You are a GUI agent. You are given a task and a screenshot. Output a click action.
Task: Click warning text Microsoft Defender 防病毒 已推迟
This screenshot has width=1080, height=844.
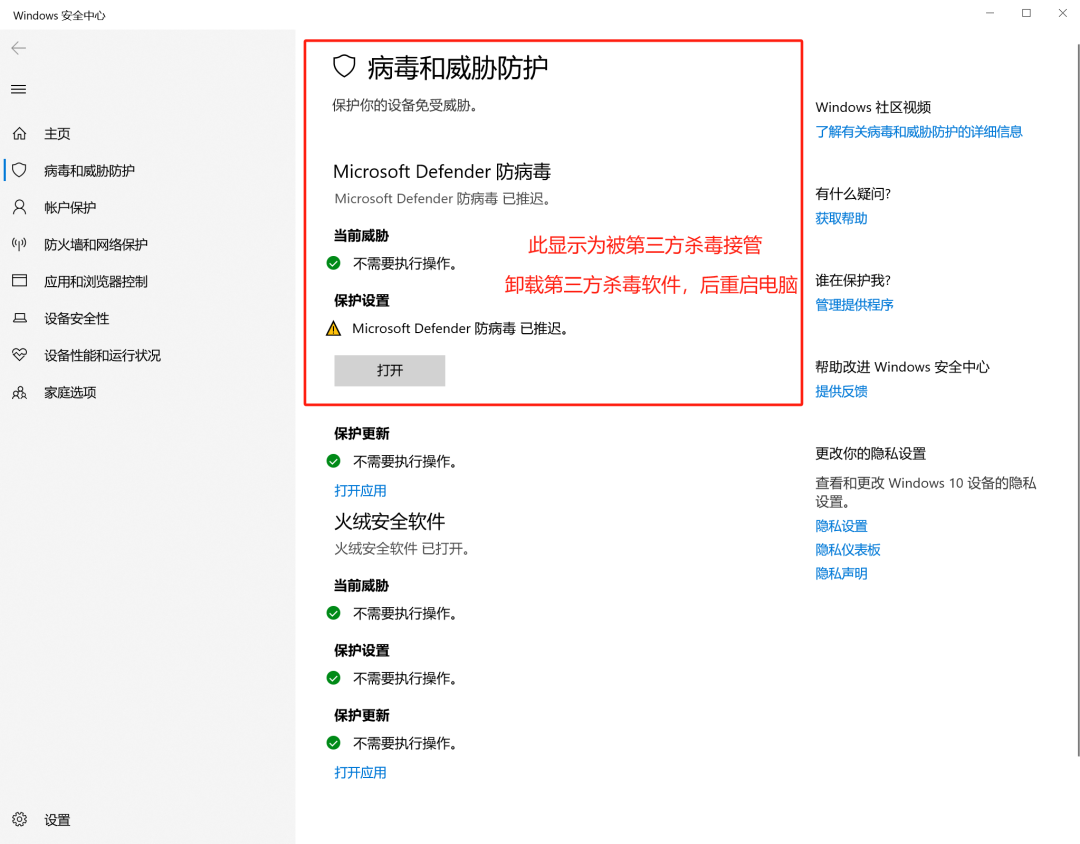point(460,329)
